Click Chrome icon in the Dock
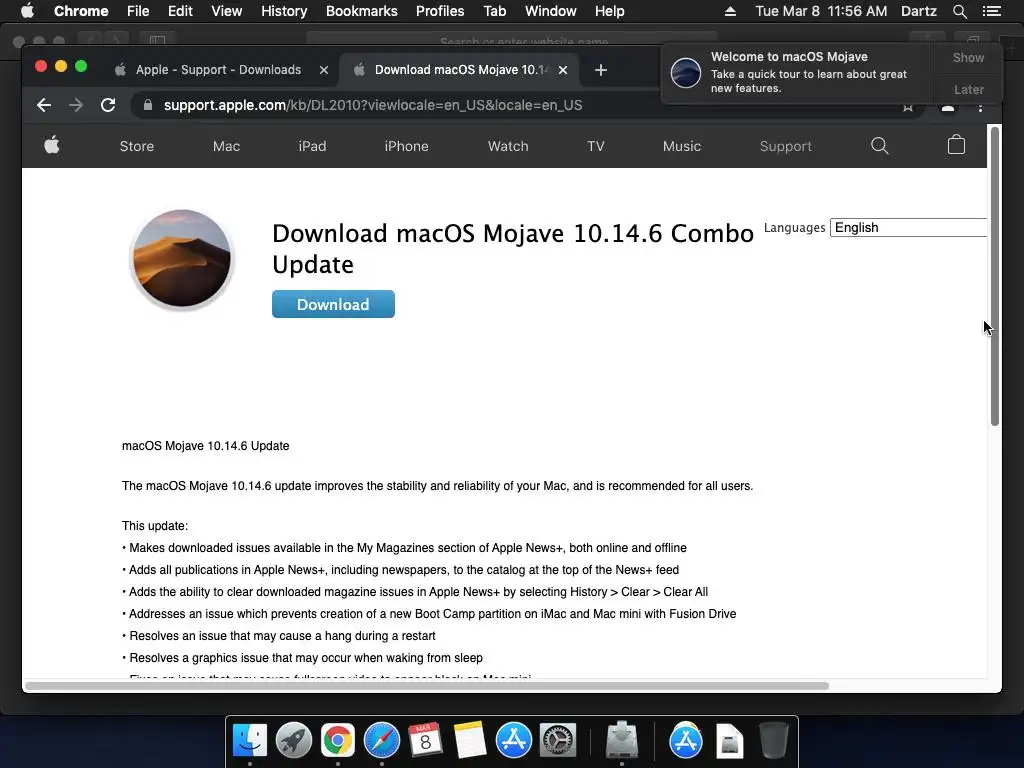This screenshot has width=1024, height=768. coord(338,741)
